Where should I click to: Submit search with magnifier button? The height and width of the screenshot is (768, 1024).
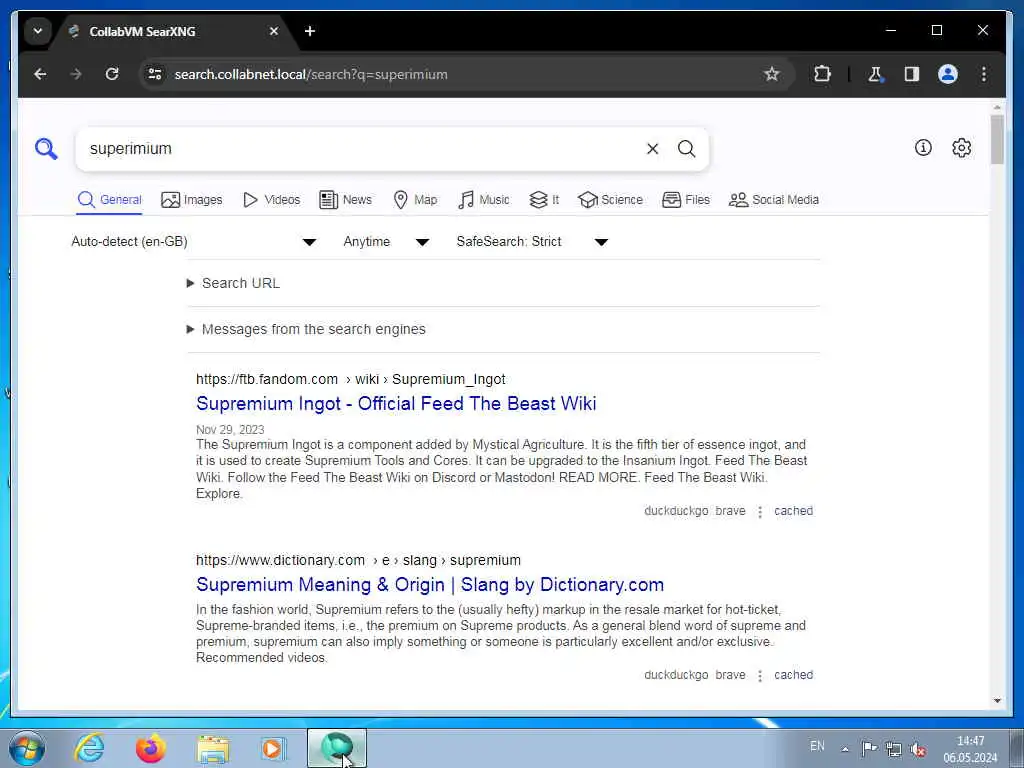686,149
